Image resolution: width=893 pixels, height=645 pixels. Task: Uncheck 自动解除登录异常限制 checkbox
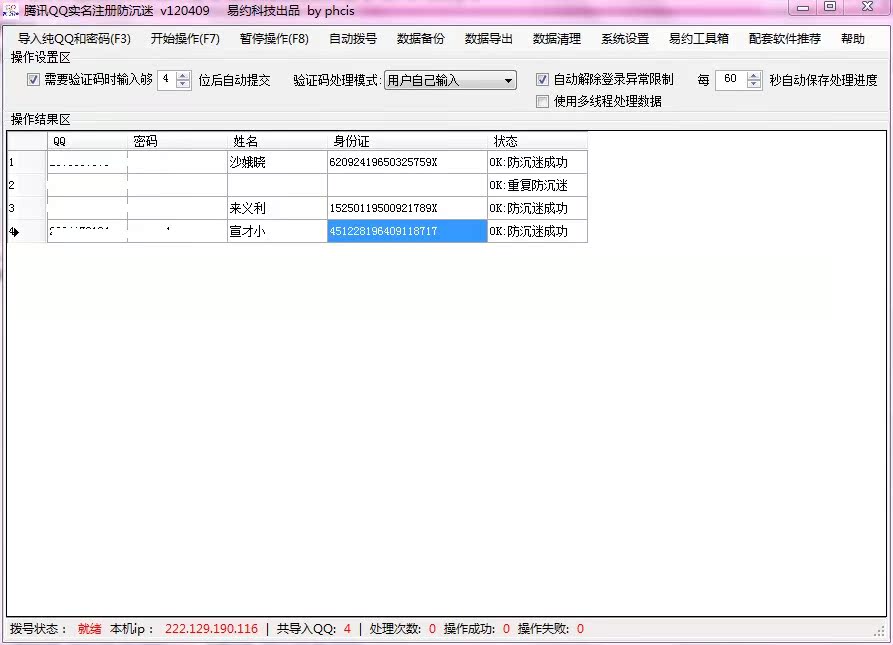[542, 80]
